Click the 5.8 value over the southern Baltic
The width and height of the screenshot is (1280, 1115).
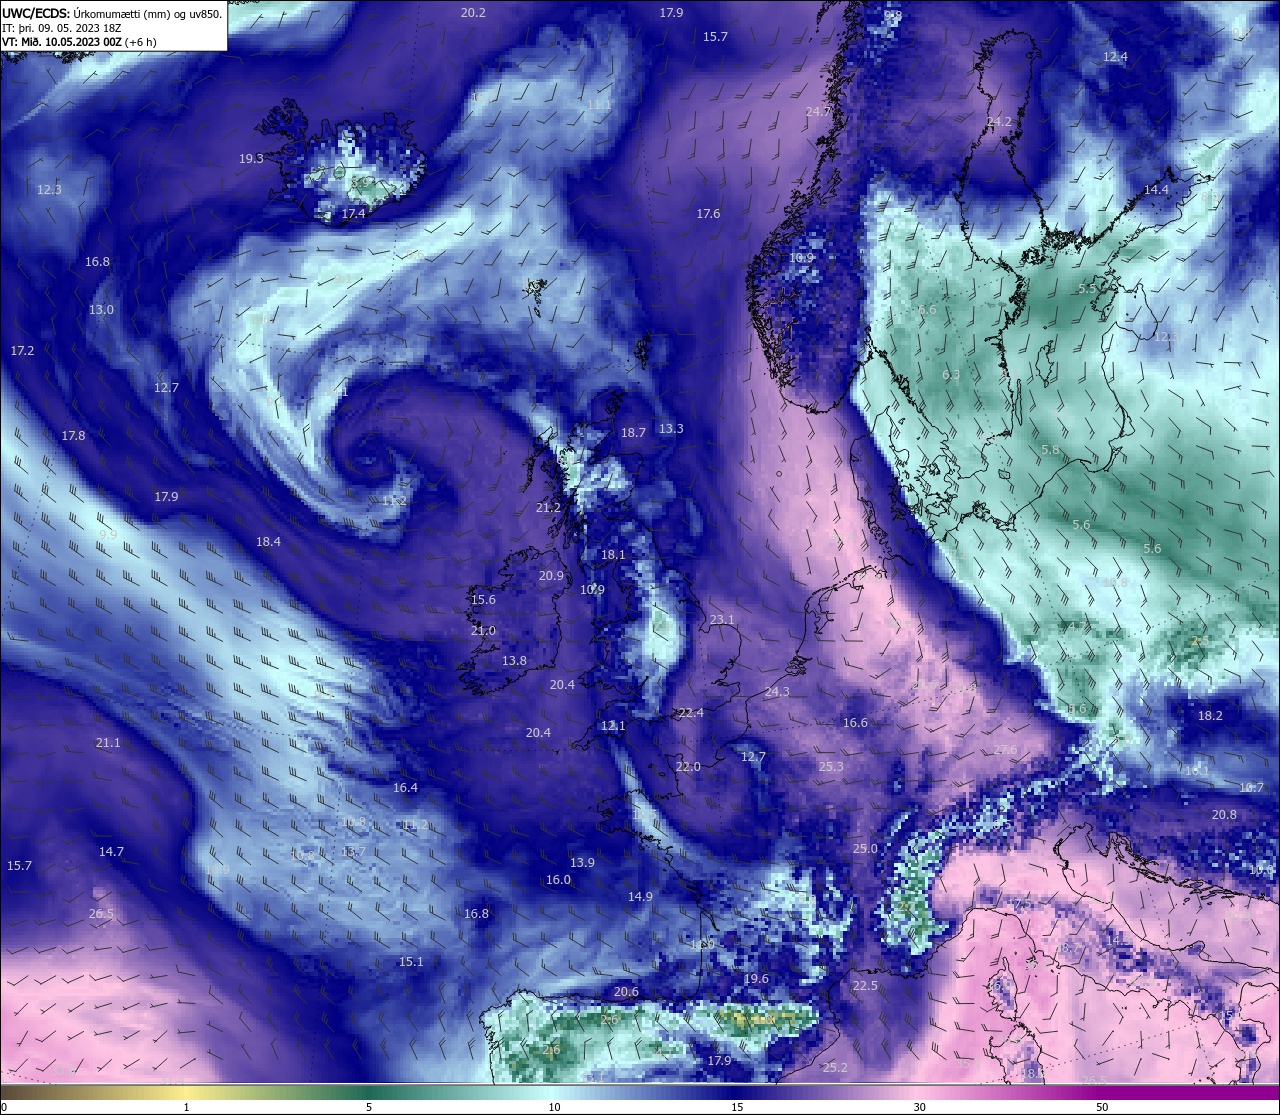[x=1050, y=450]
